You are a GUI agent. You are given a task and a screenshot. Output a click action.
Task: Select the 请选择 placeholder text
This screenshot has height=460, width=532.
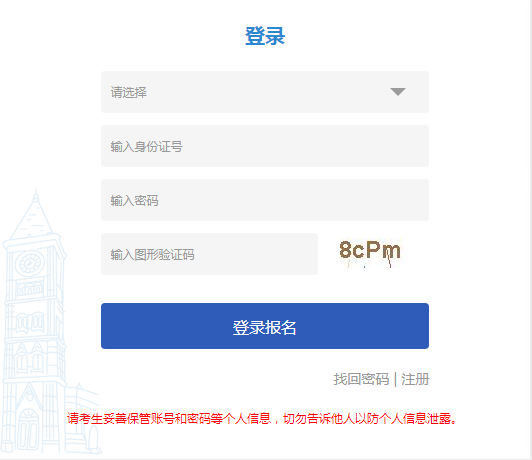click(129, 92)
